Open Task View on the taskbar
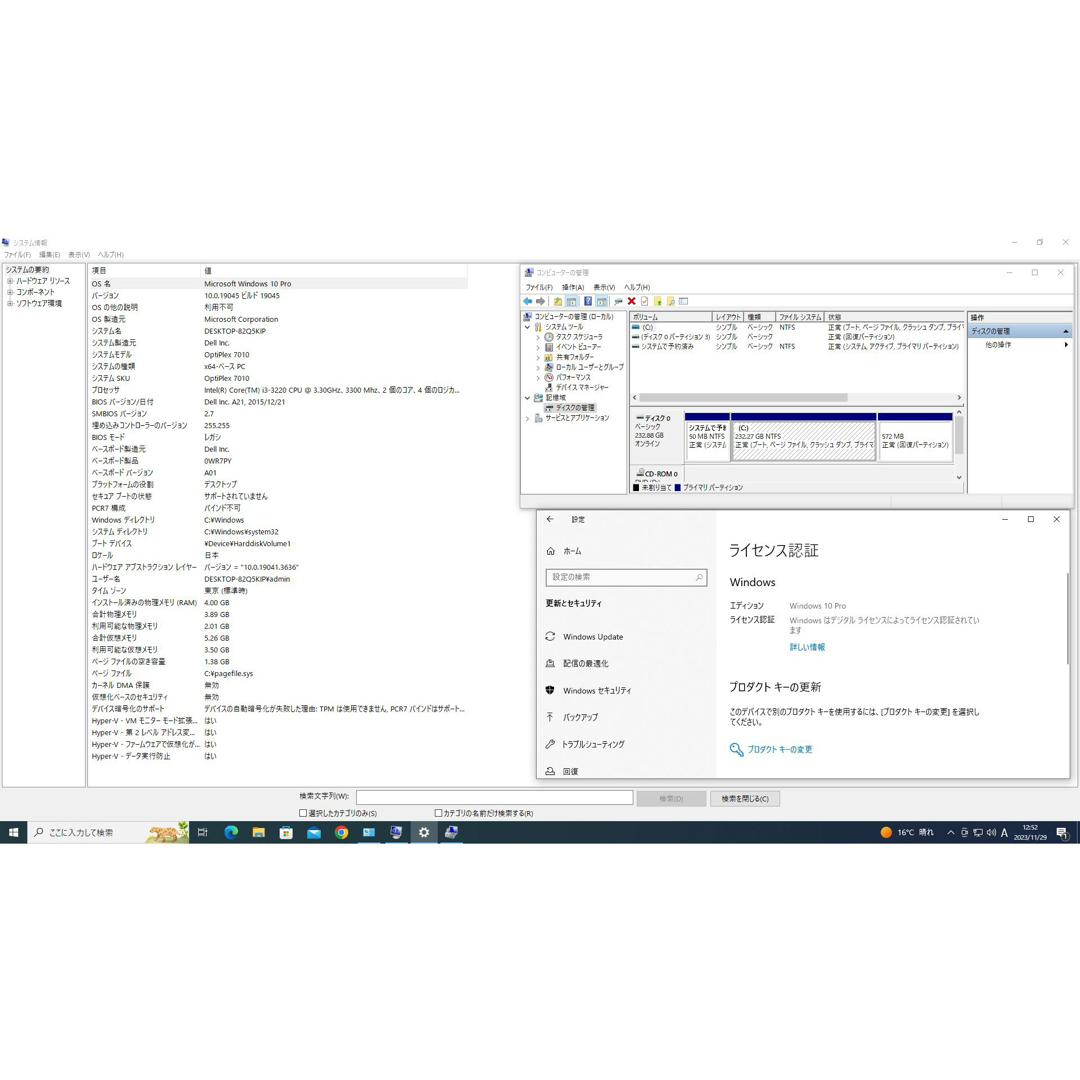The height and width of the screenshot is (1080, 1080). coord(202,832)
